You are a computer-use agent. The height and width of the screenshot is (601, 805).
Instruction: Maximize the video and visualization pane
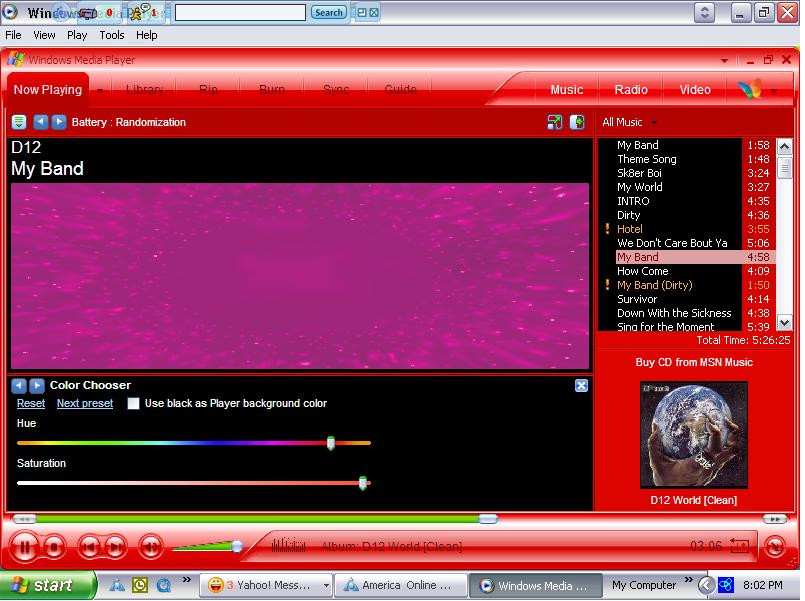[577, 122]
